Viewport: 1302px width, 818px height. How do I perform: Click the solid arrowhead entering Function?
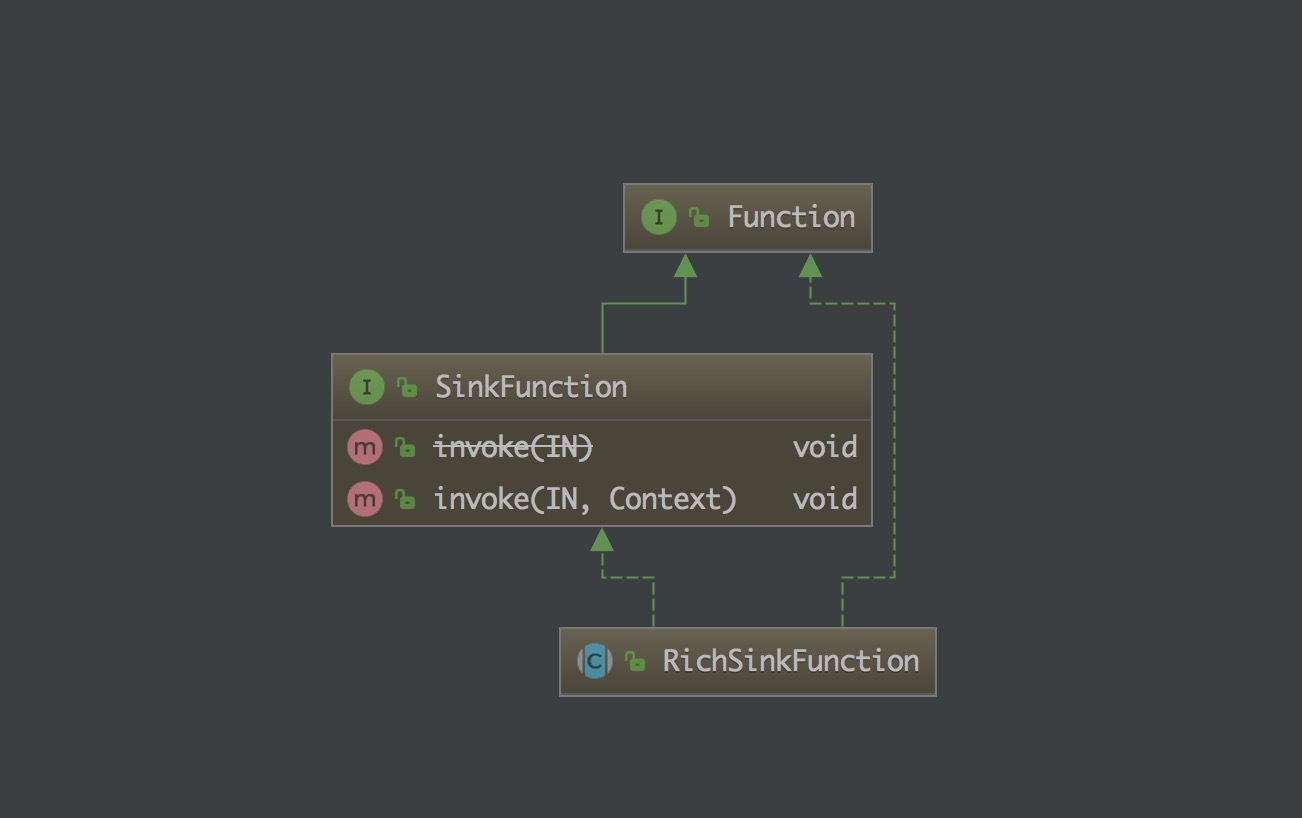click(685, 265)
